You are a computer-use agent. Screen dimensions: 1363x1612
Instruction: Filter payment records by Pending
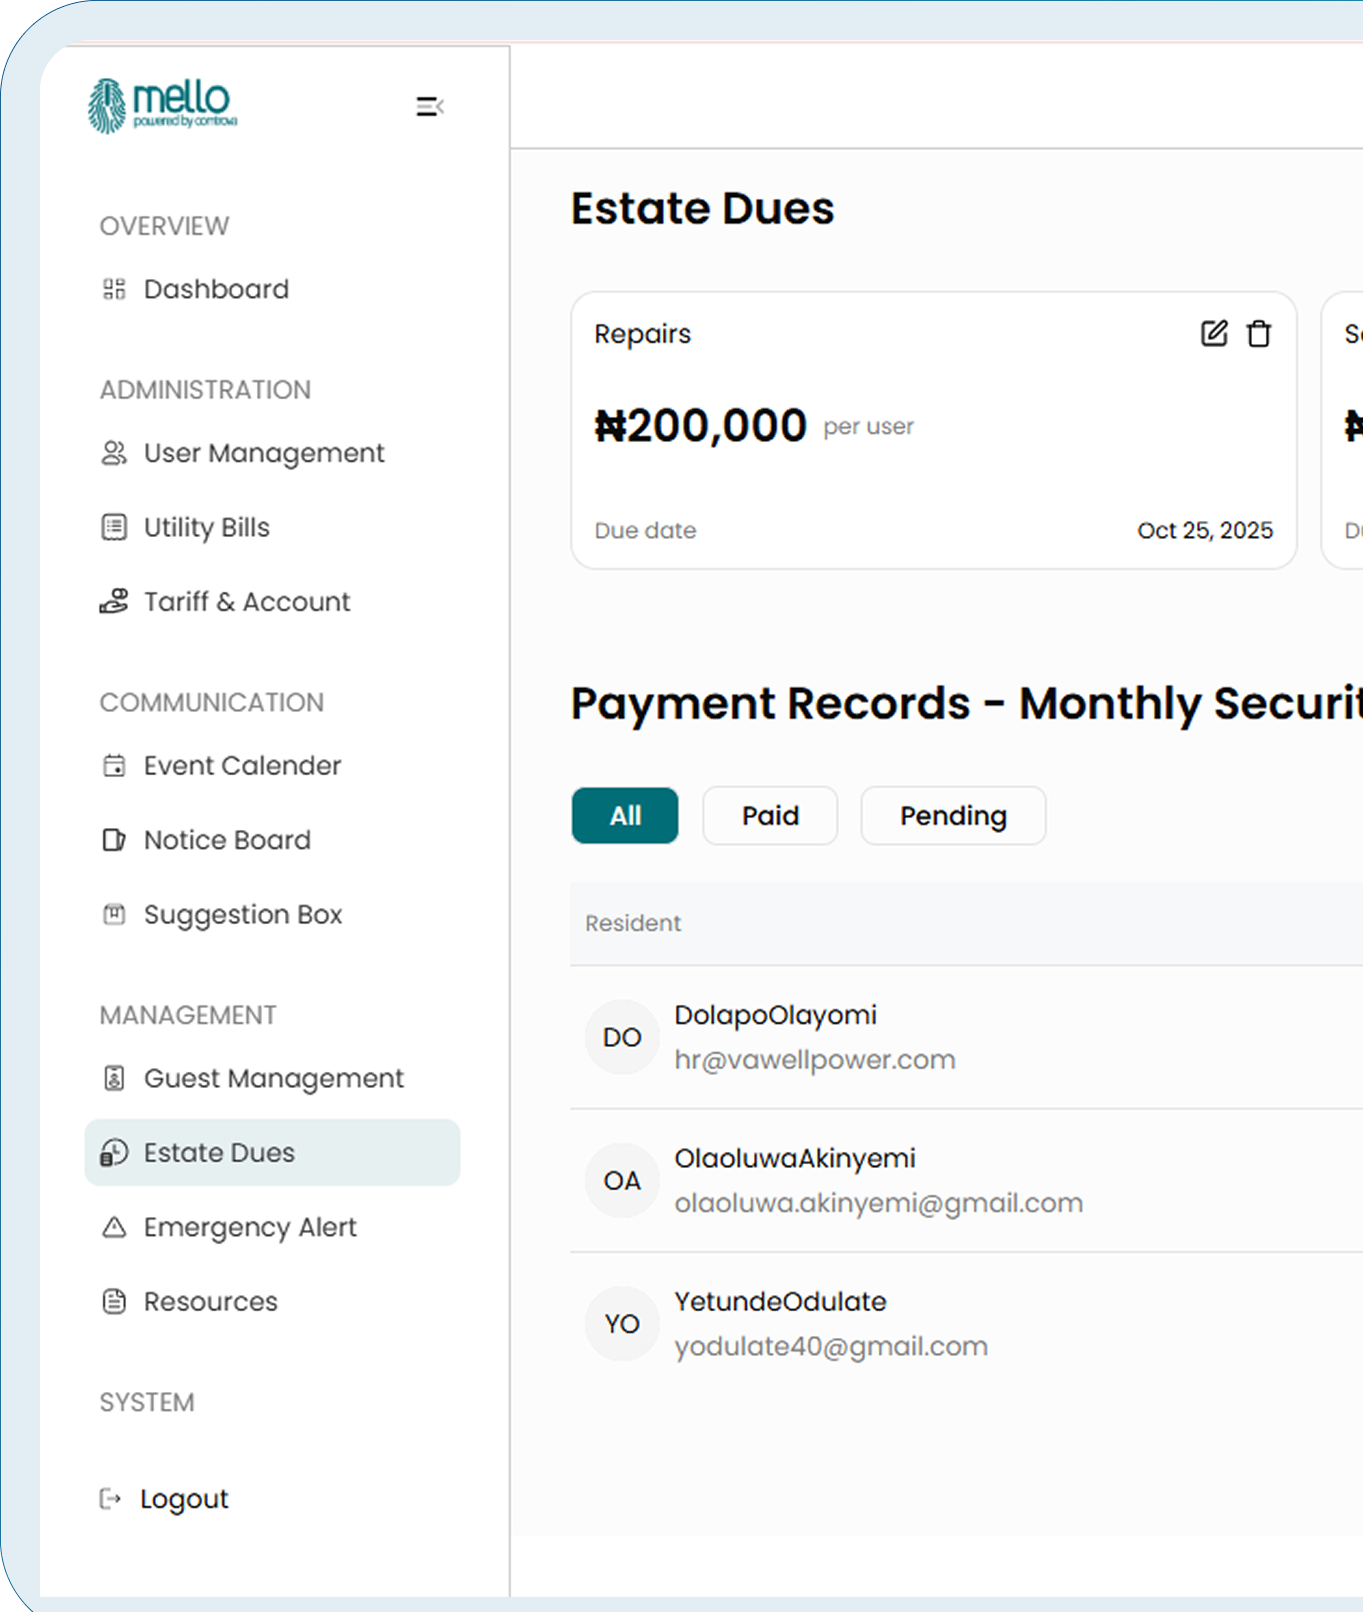click(953, 816)
